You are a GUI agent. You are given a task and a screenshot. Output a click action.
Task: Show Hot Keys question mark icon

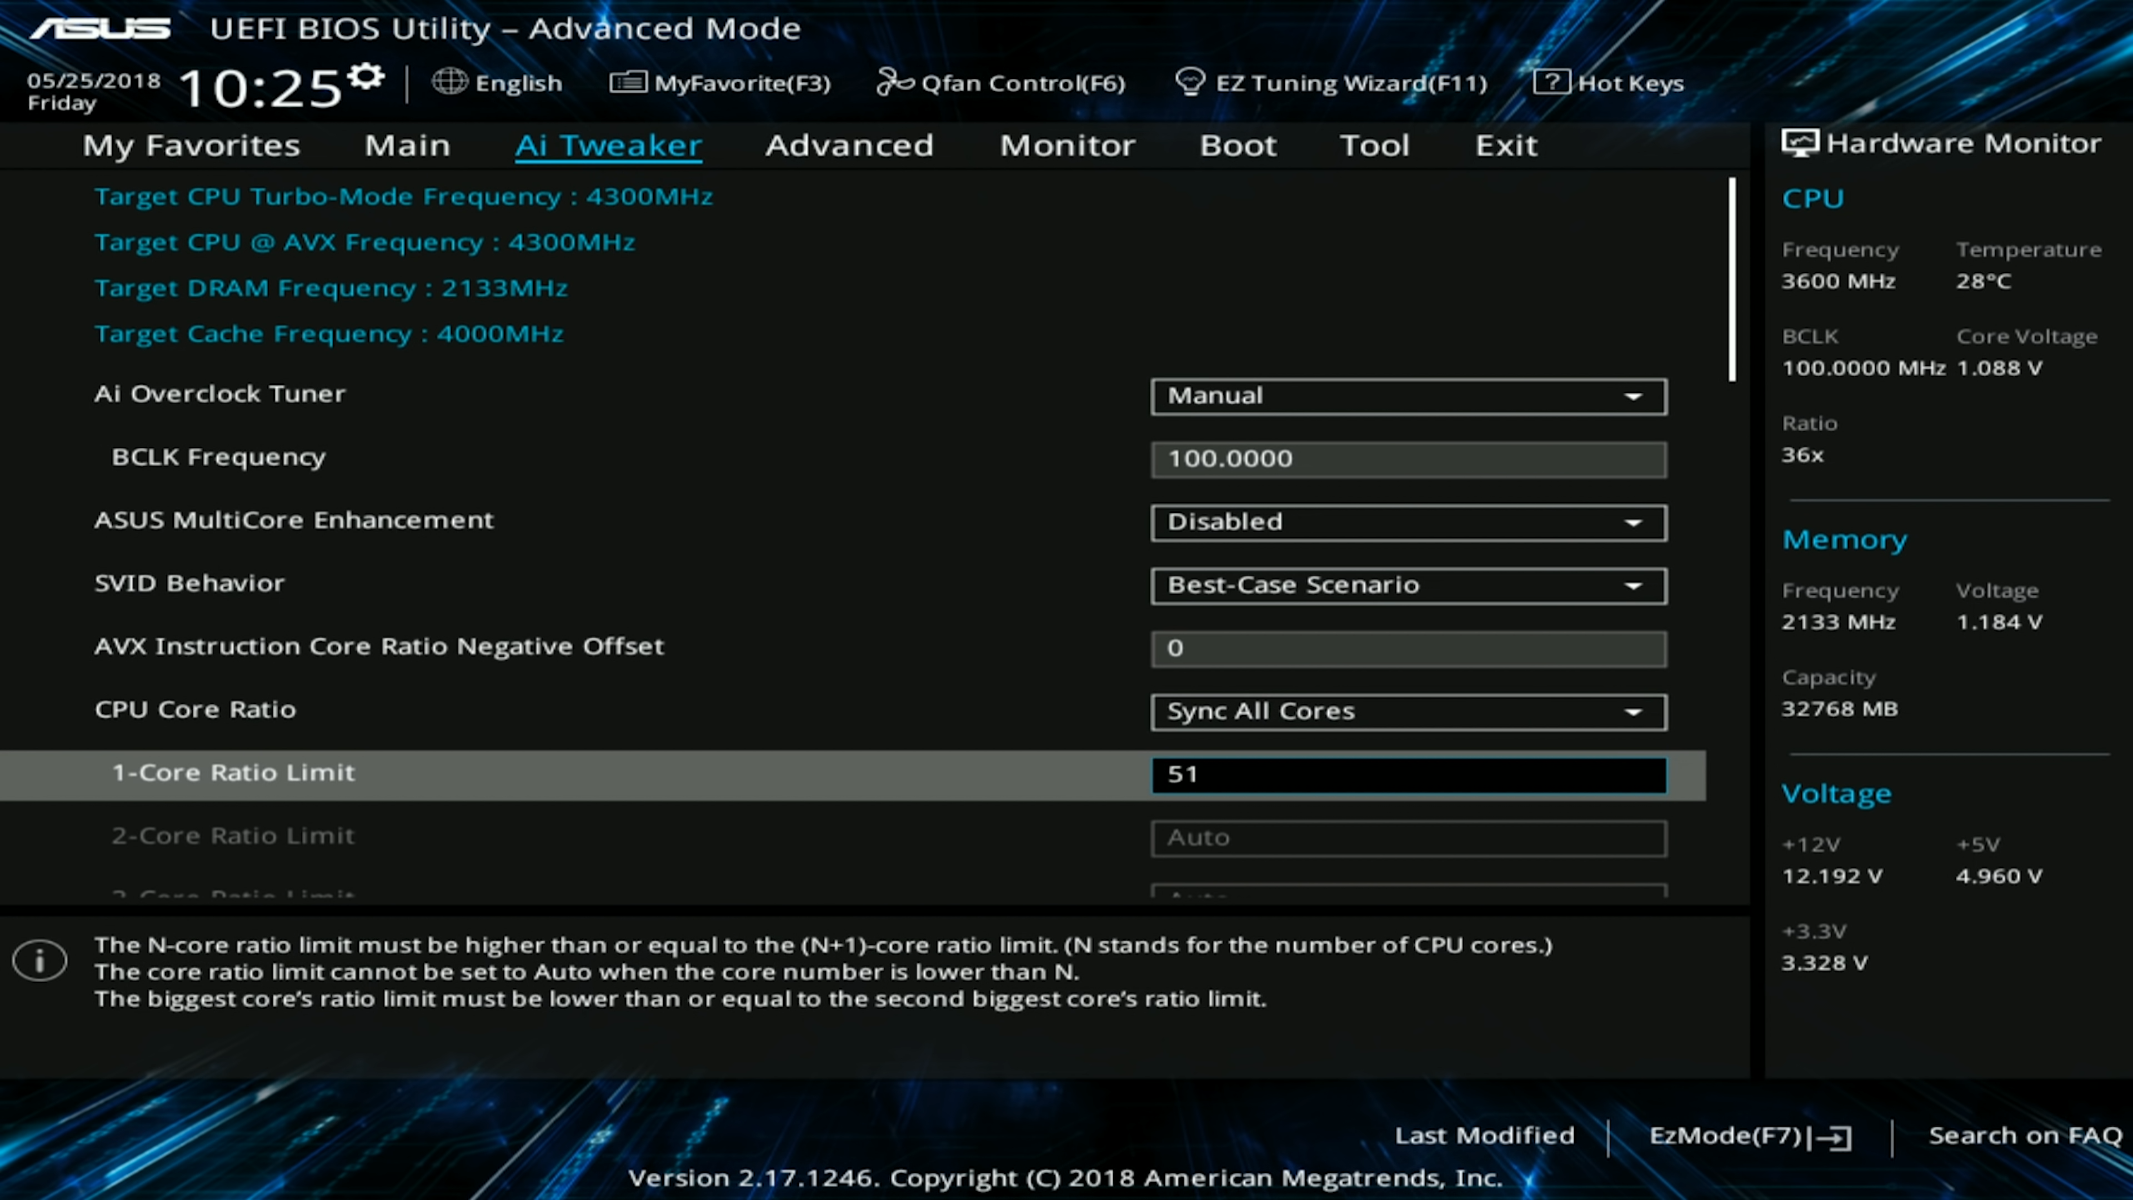tap(1550, 82)
